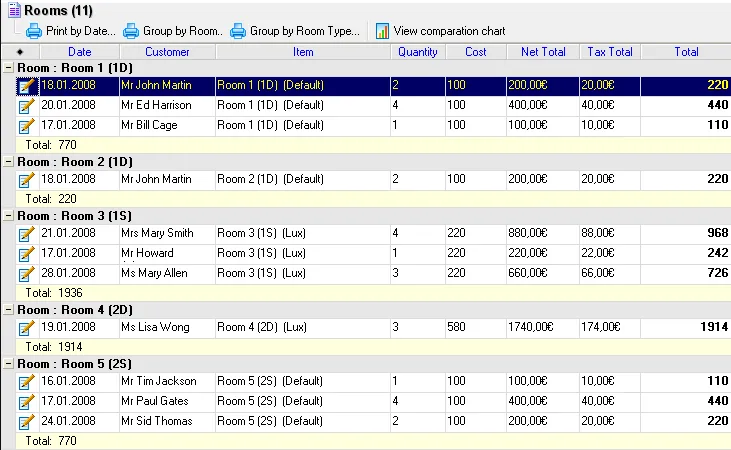Open edit icon for Mrs Mary Smith row
Image resolution: width=731 pixels, height=450 pixels.
[27, 235]
